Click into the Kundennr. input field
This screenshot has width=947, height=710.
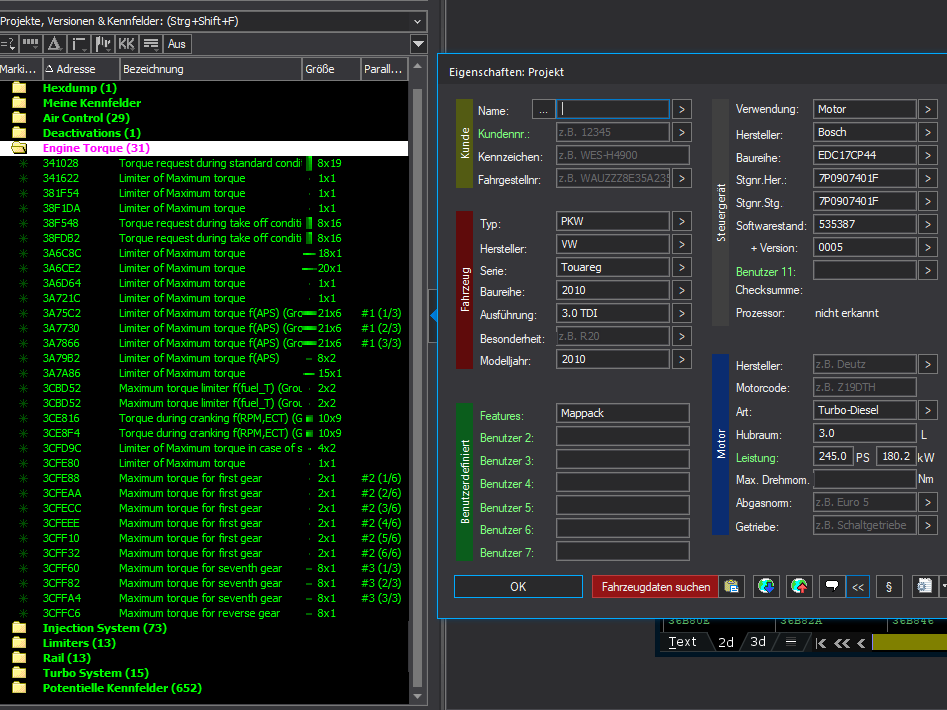612,133
